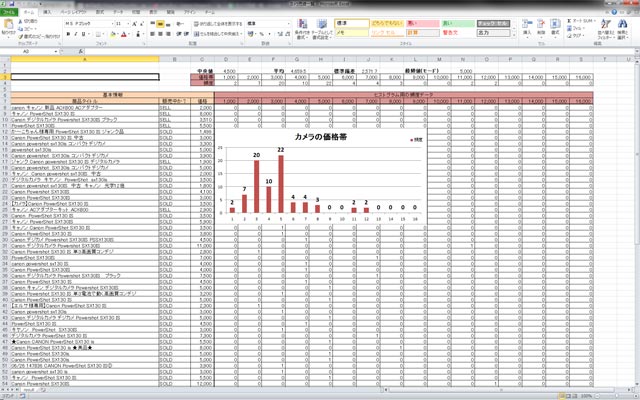Open the Clear (クリア) dropdown
Image resolution: width=640 pixels, height=400 pixels.
pos(576,36)
